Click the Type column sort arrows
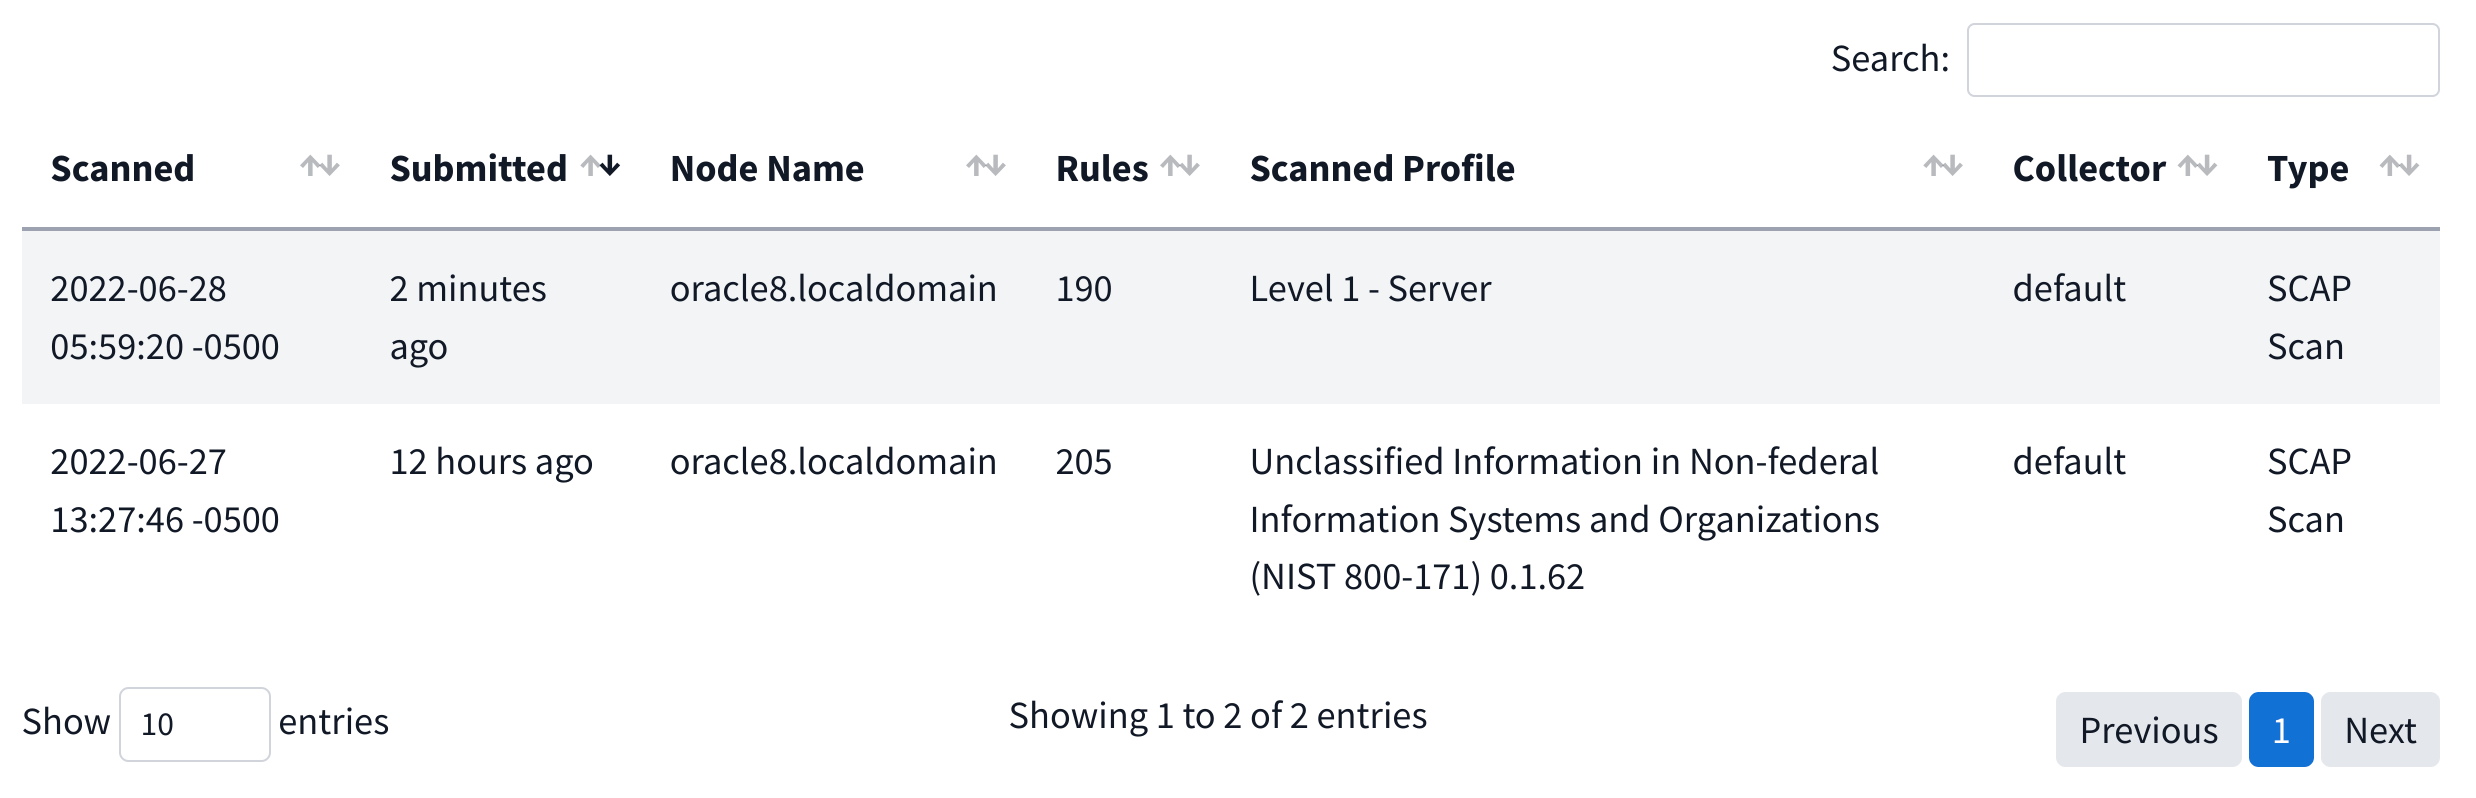This screenshot has width=2476, height=798. point(2399,167)
